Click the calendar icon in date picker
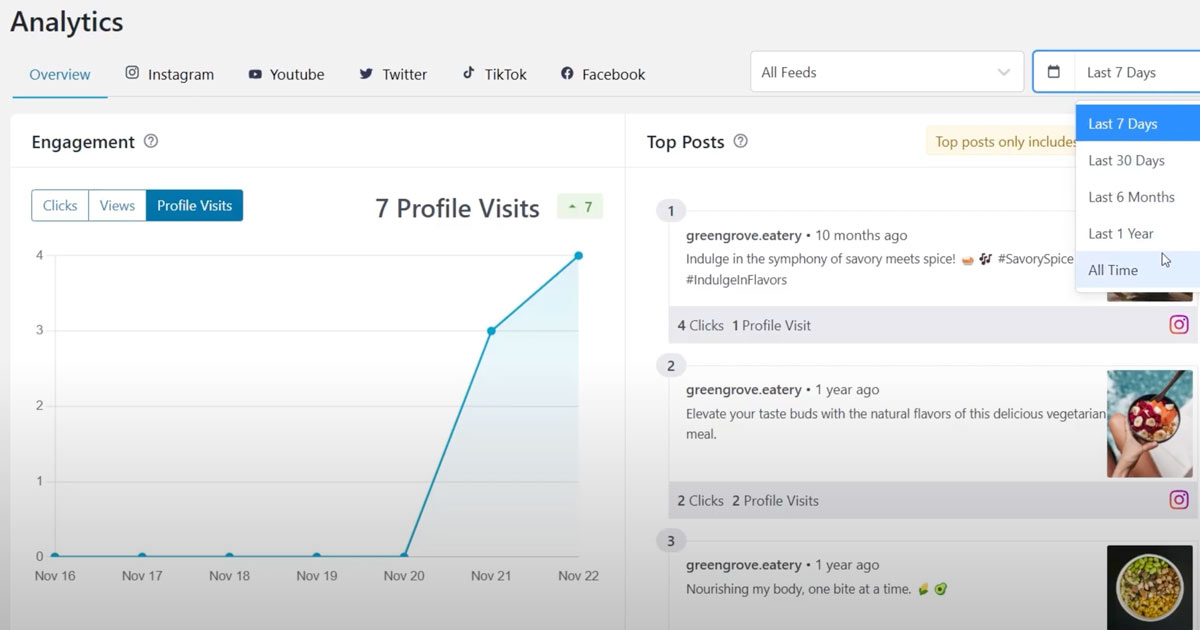The height and width of the screenshot is (630, 1200). point(1053,72)
